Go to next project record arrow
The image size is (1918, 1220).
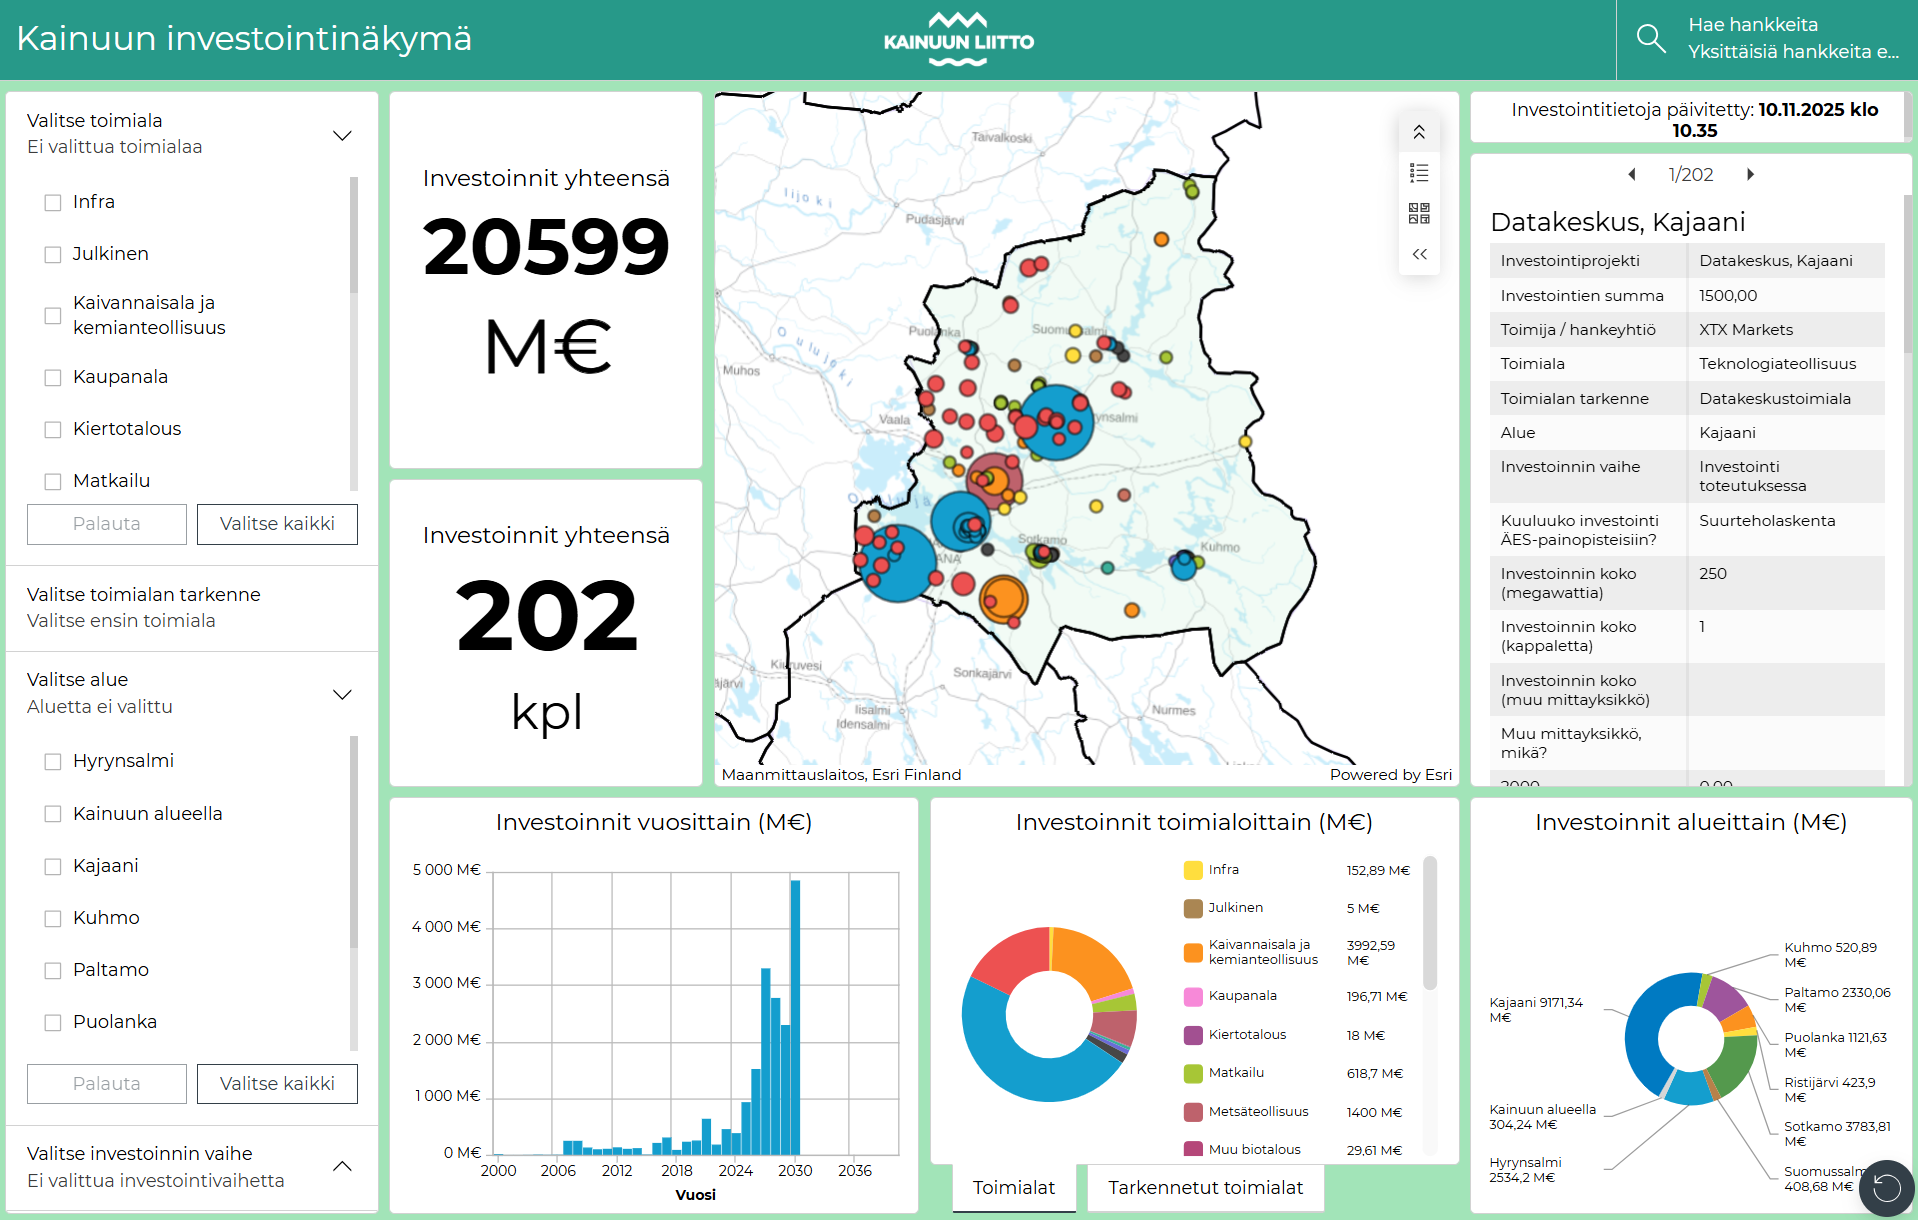(x=1750, y=174)
